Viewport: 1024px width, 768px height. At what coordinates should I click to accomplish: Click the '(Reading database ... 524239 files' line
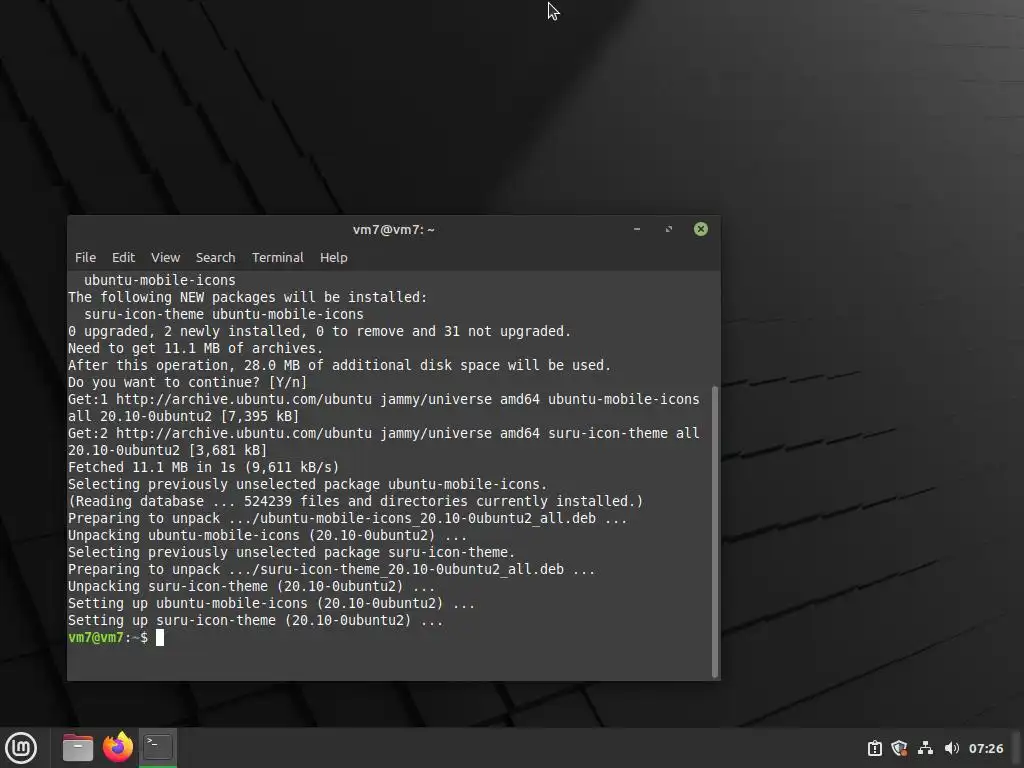(355, 501)
